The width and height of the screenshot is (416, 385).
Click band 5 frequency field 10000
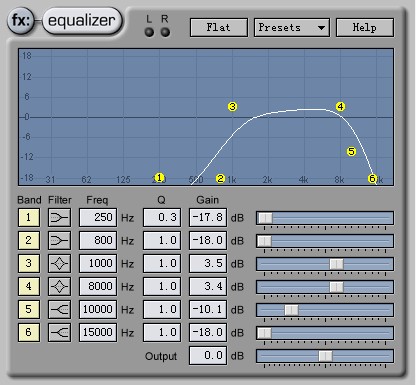pyautogui.click(x=98, y=310)
